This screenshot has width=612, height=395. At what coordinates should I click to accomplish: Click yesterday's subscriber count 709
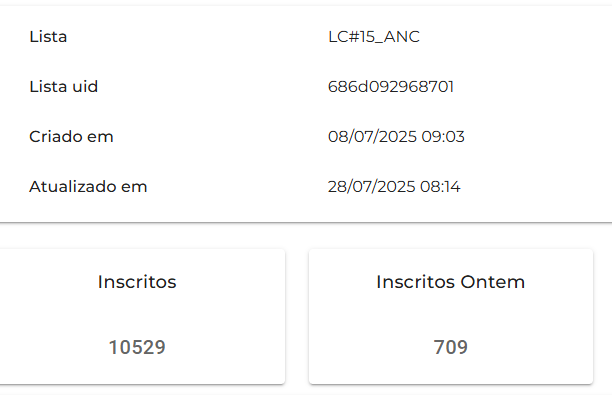point(450,347)
